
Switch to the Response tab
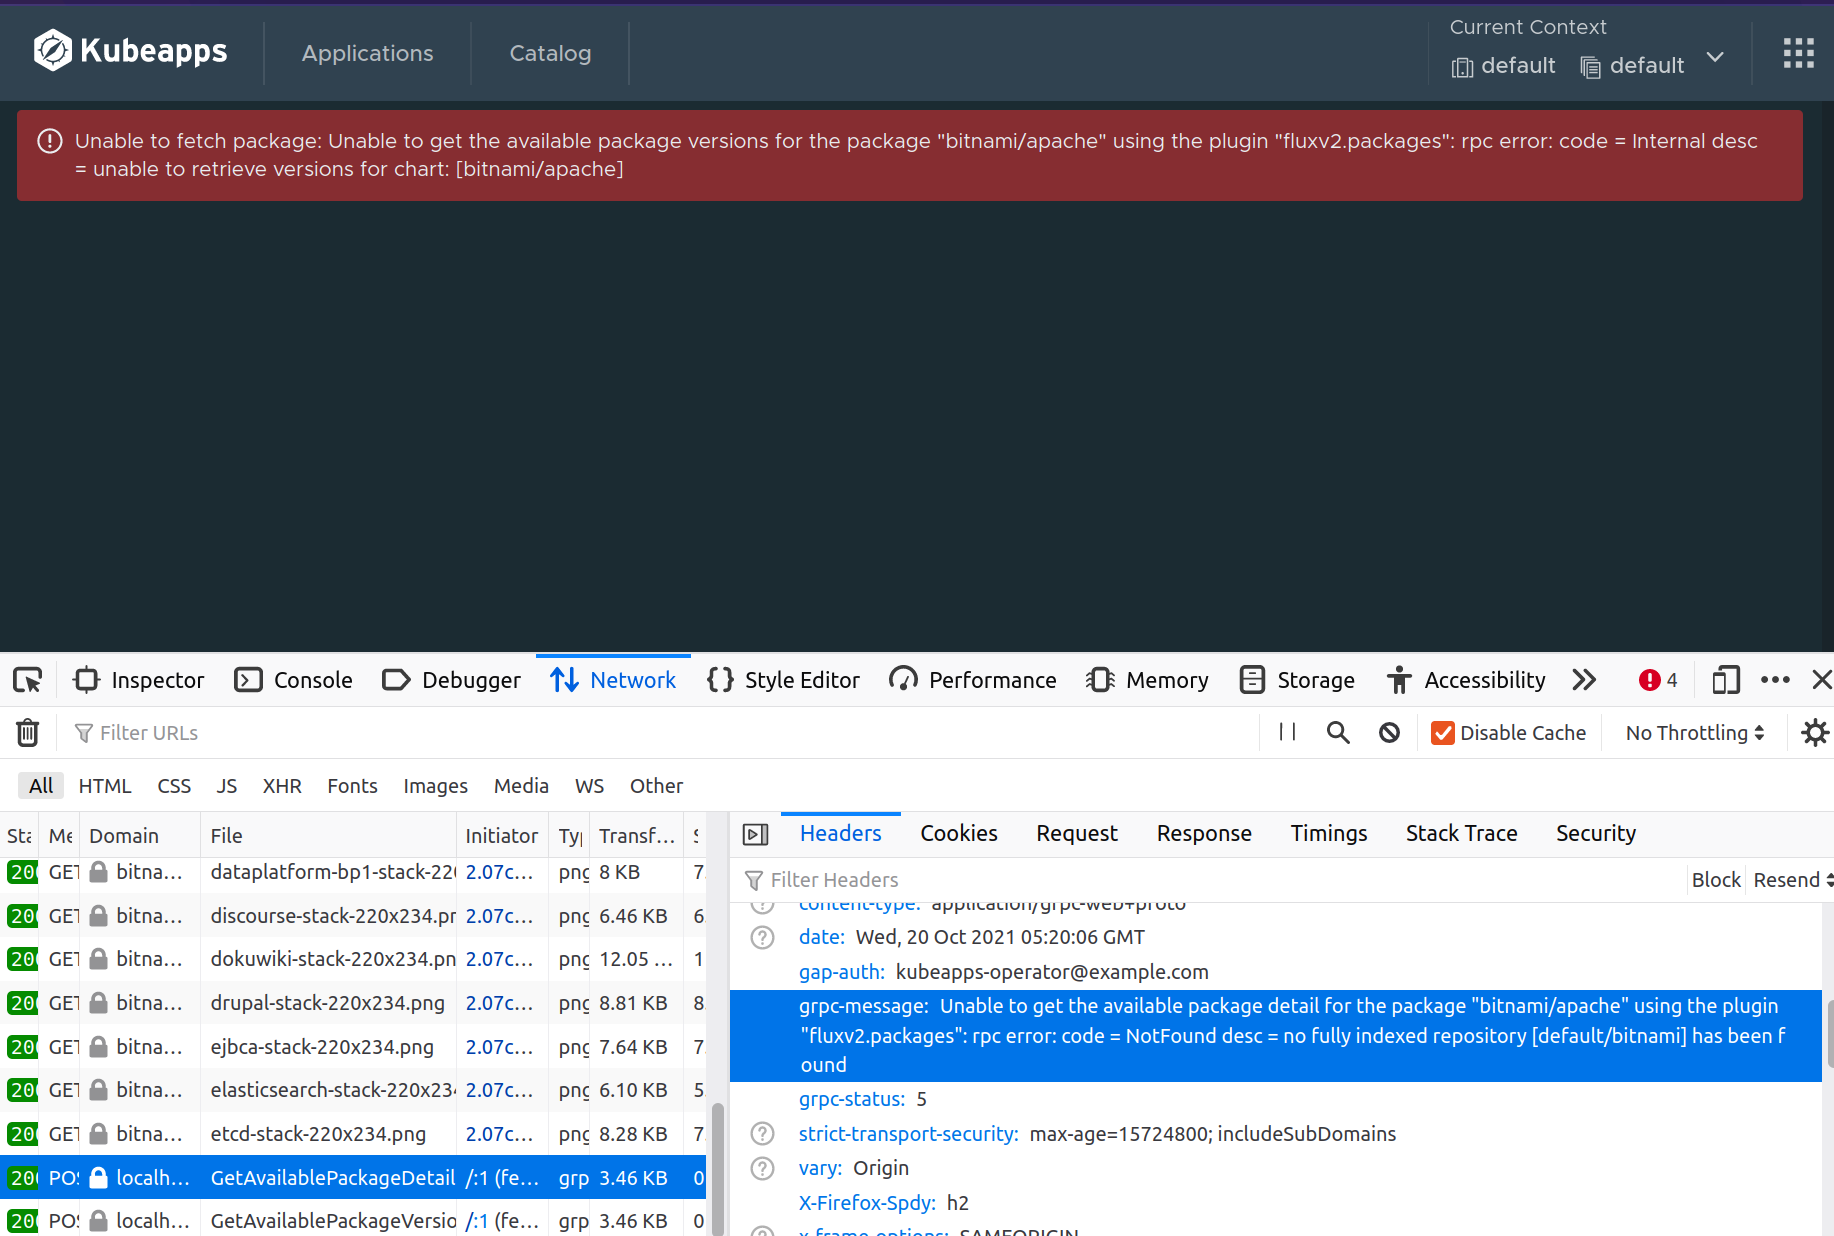(x=1204, y=833)
